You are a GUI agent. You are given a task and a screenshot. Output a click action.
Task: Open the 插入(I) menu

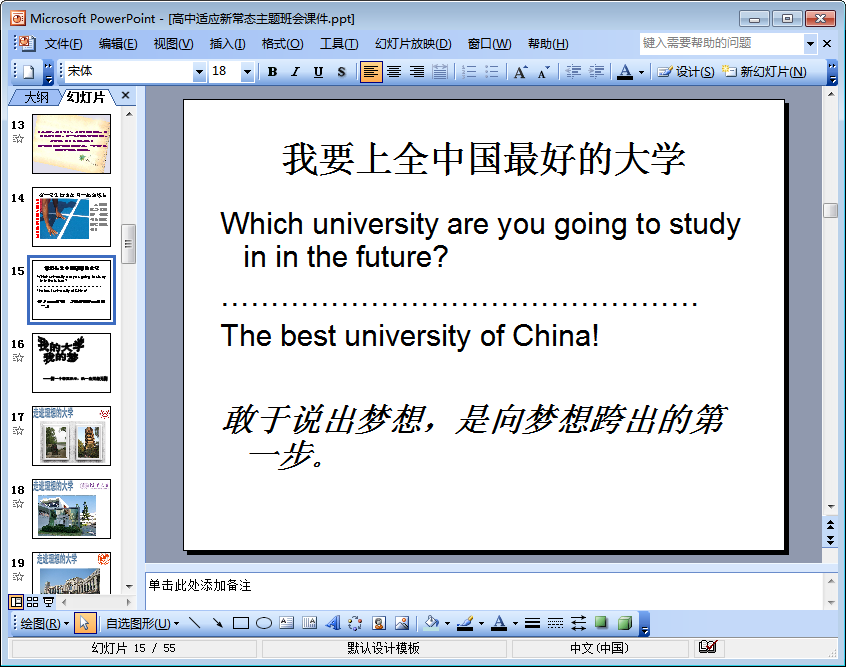[x=227, y=44]
